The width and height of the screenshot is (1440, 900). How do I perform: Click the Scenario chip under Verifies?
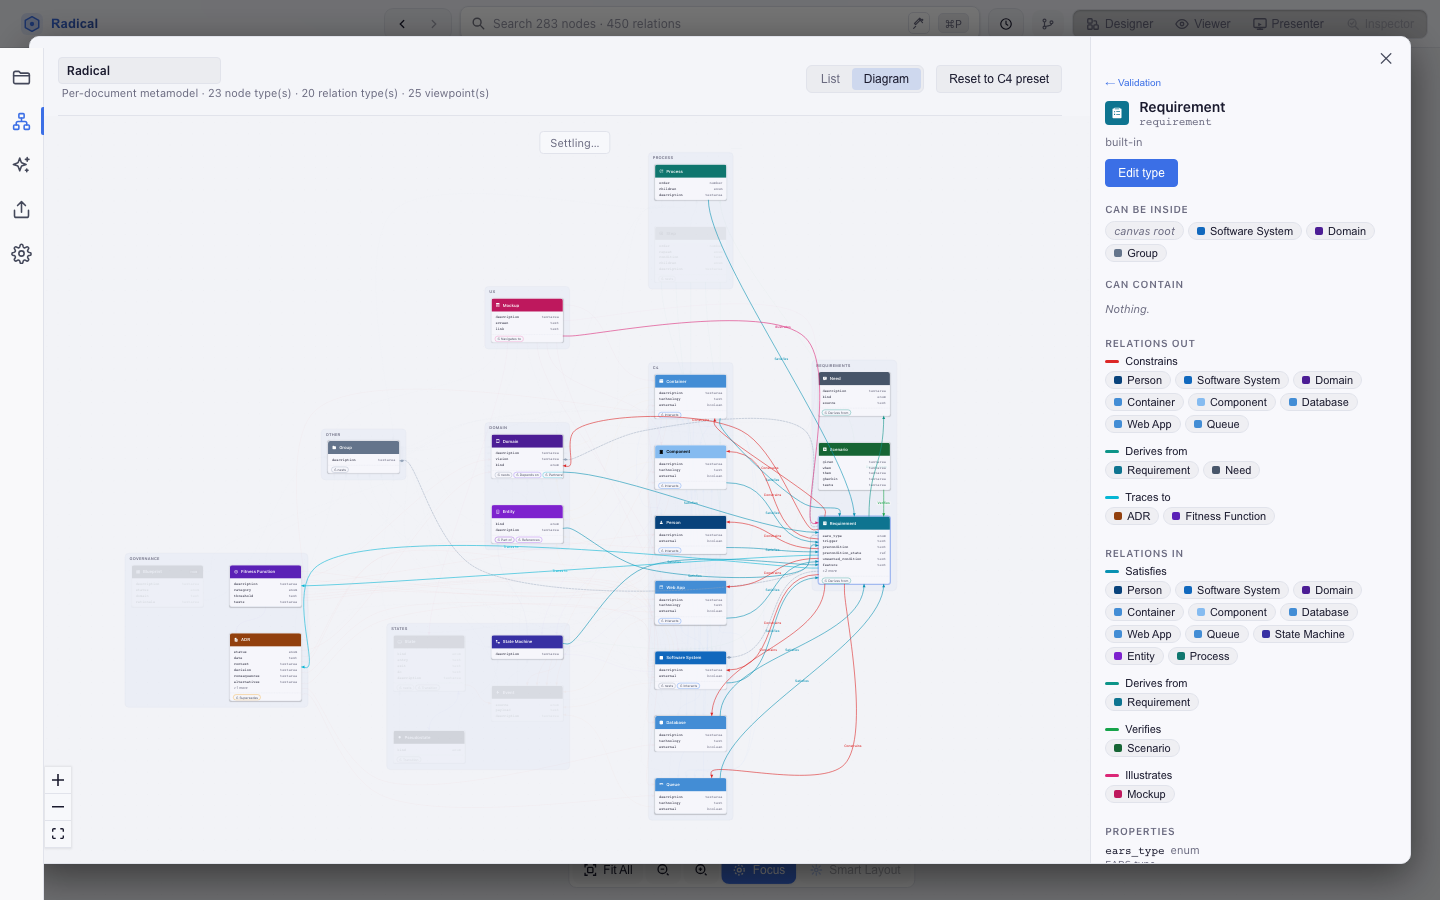pyautogui.click(x=1142, y=749)
